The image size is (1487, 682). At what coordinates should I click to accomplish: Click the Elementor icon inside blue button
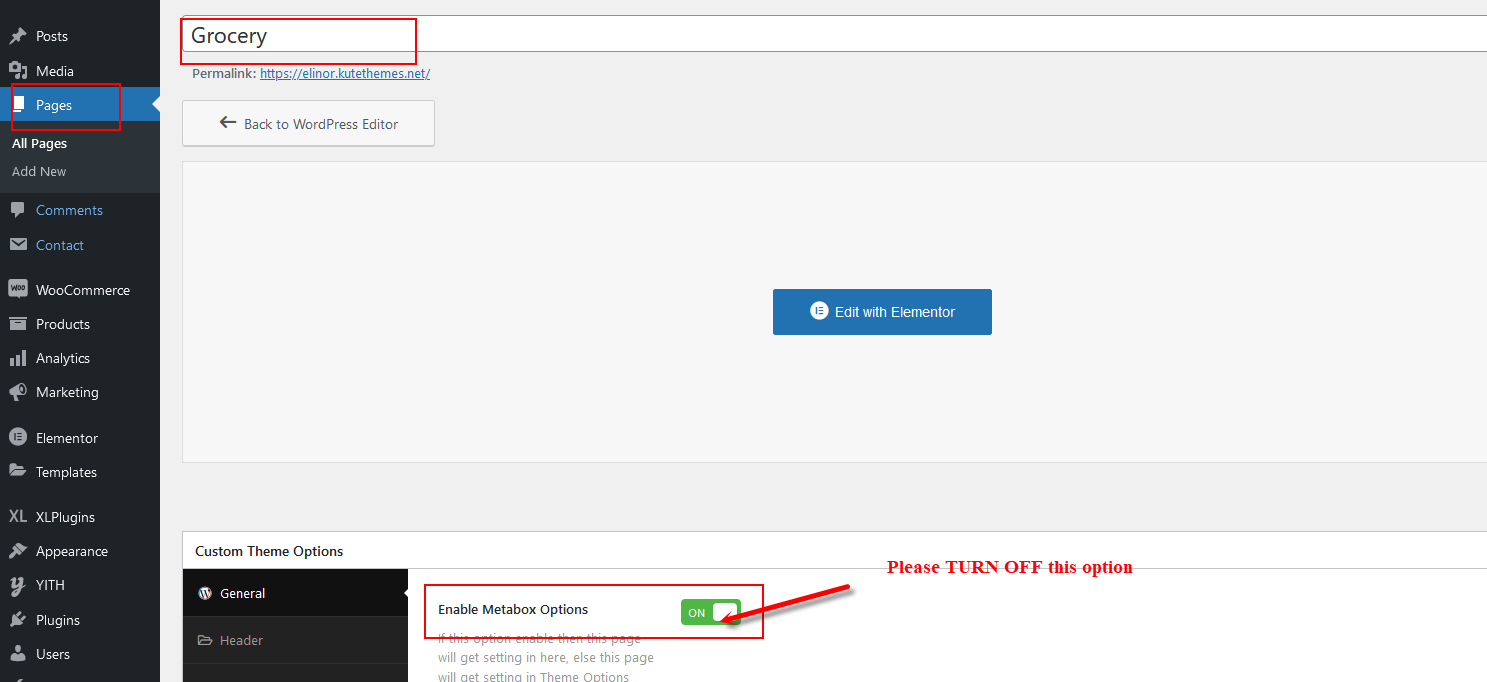pos(818,311)
